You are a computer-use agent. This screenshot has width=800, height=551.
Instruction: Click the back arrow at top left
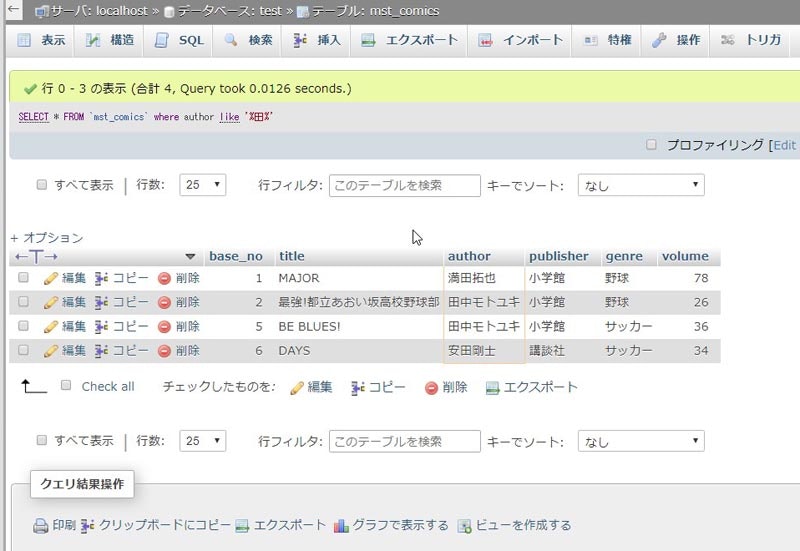click(13, 9)
